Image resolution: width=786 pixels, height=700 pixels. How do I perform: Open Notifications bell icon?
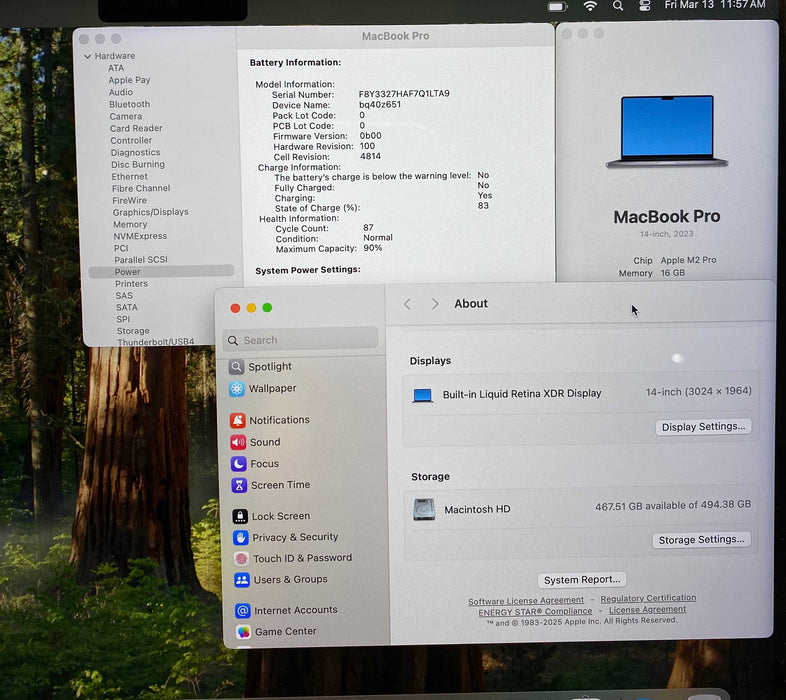tap(238, 420)
